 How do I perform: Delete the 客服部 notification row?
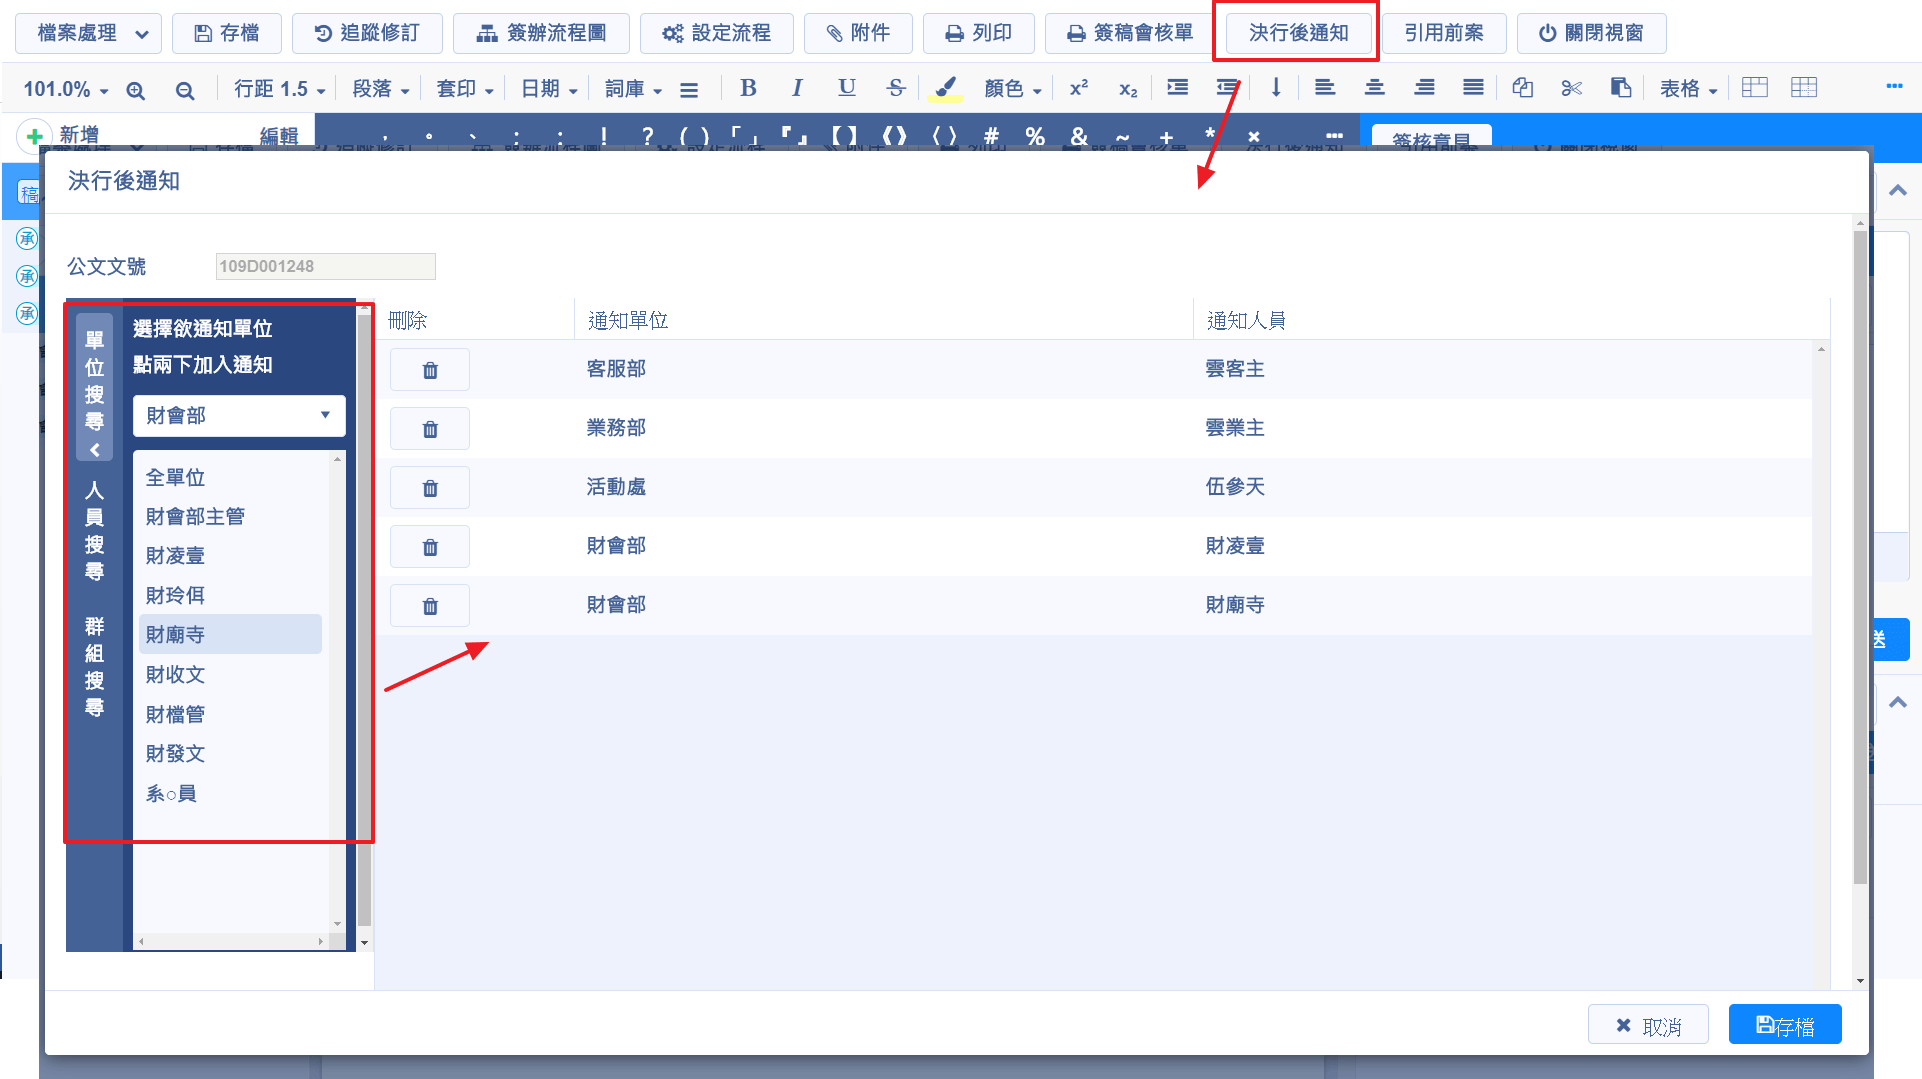click(430, 370)
